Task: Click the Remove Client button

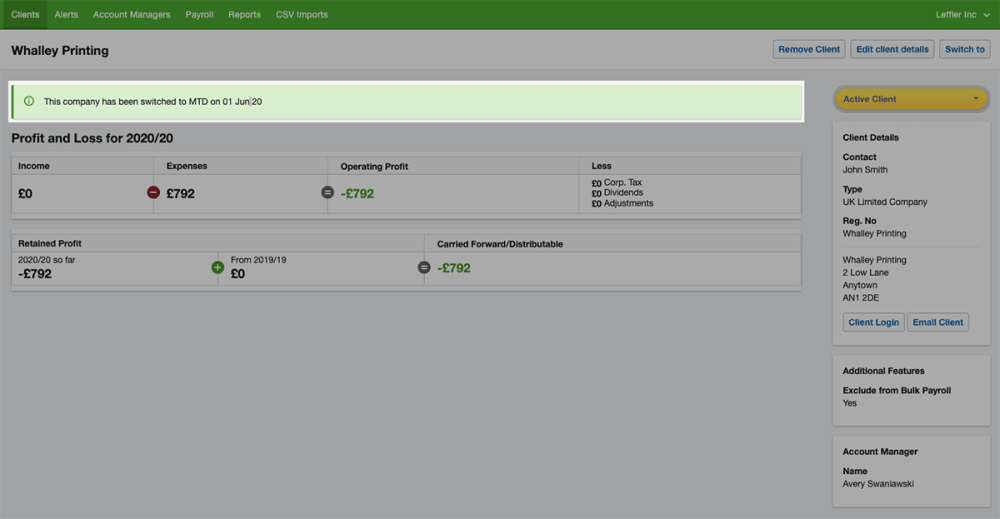Action: tap(809, 49)
